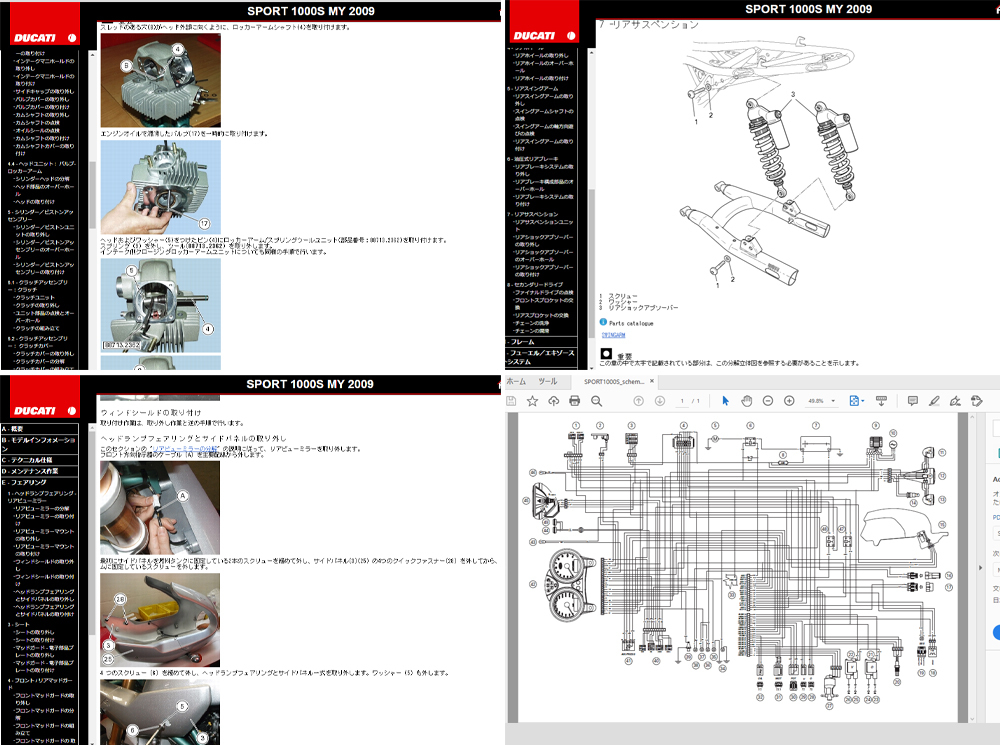Activate the hand pan tool

(x=747, y=401)
